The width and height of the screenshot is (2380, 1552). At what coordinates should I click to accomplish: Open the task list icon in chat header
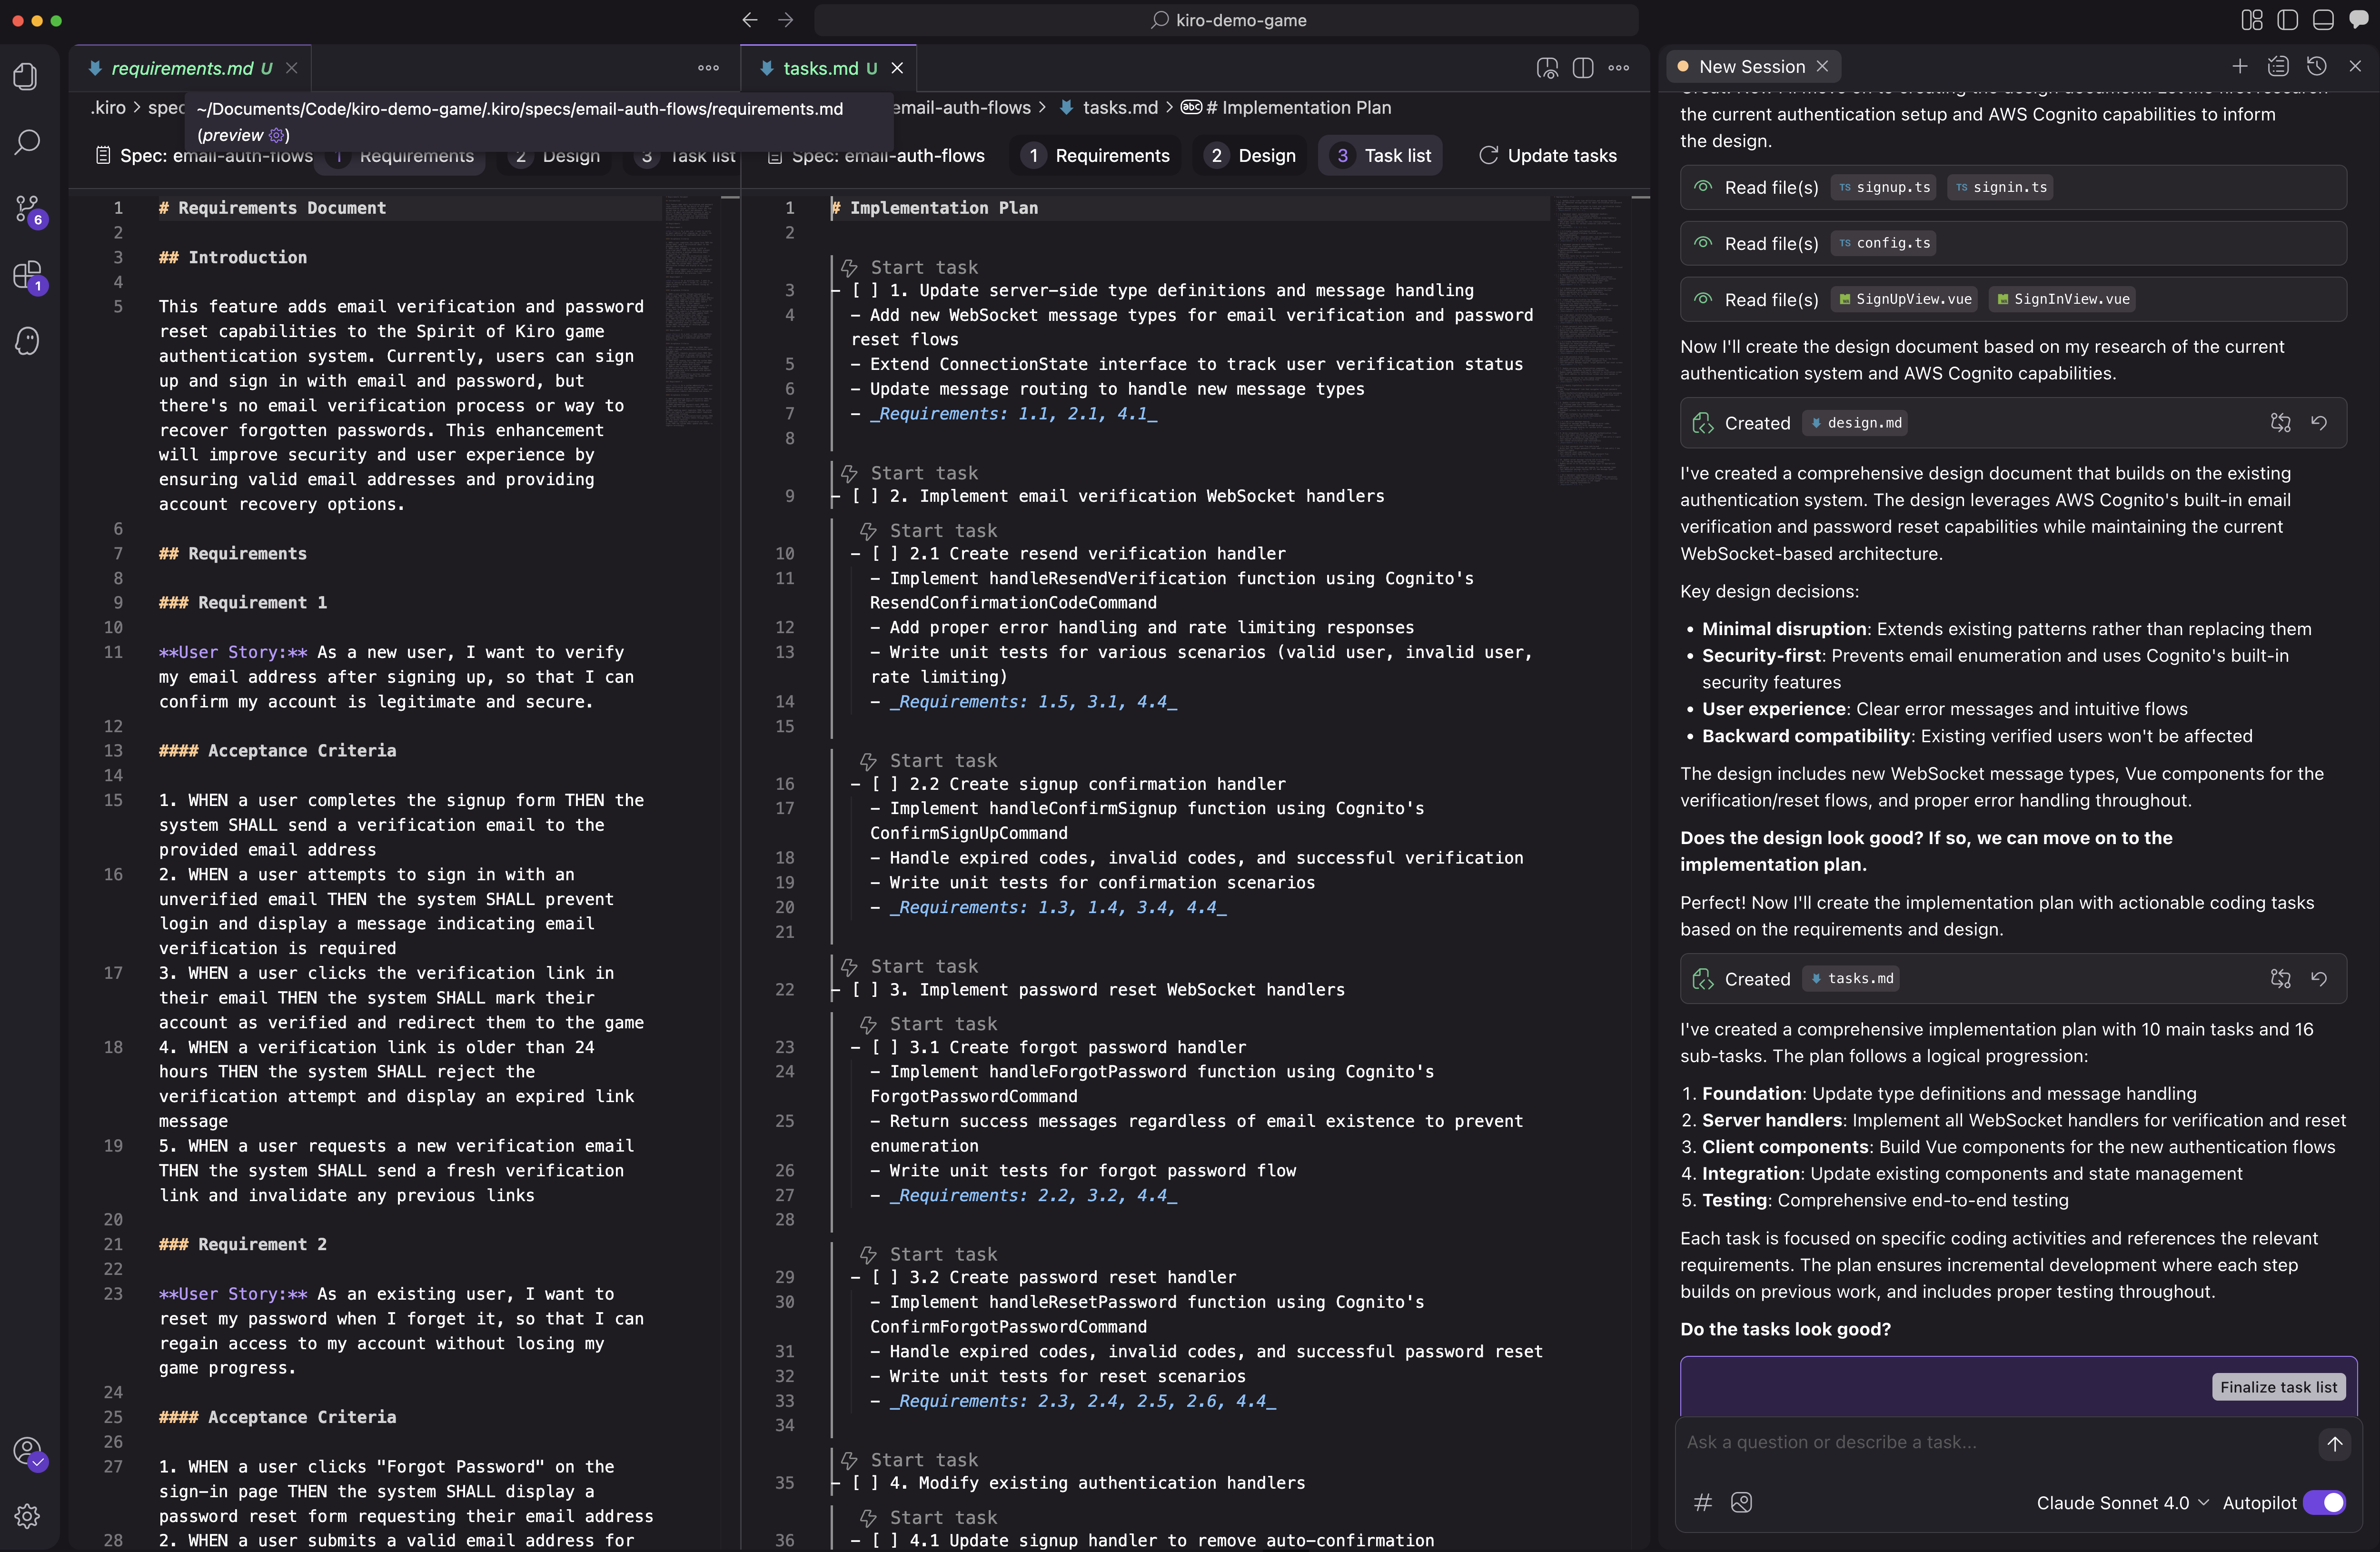coord(2278,66)
